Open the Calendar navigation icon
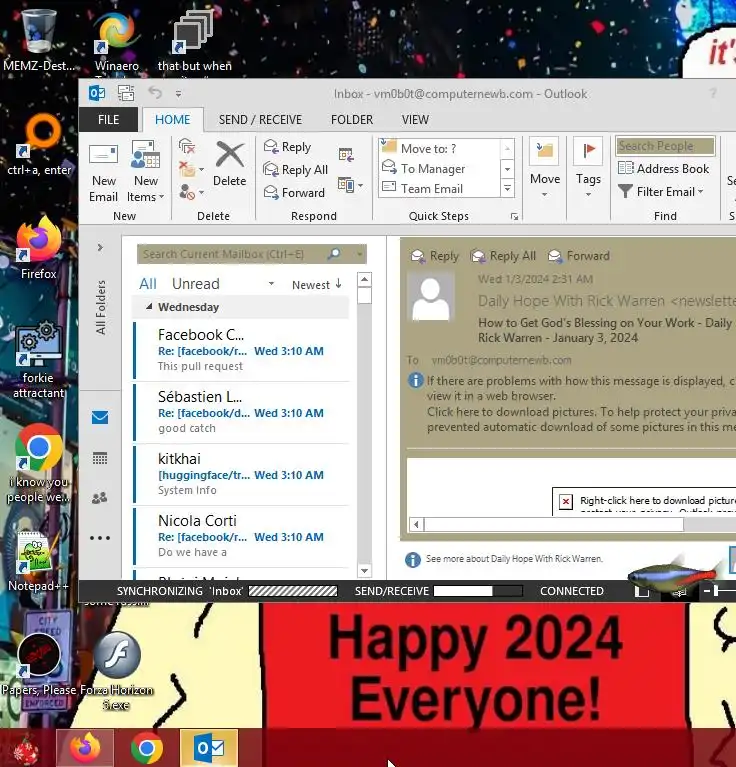736x767 pixels. click(x=100, y=458)
